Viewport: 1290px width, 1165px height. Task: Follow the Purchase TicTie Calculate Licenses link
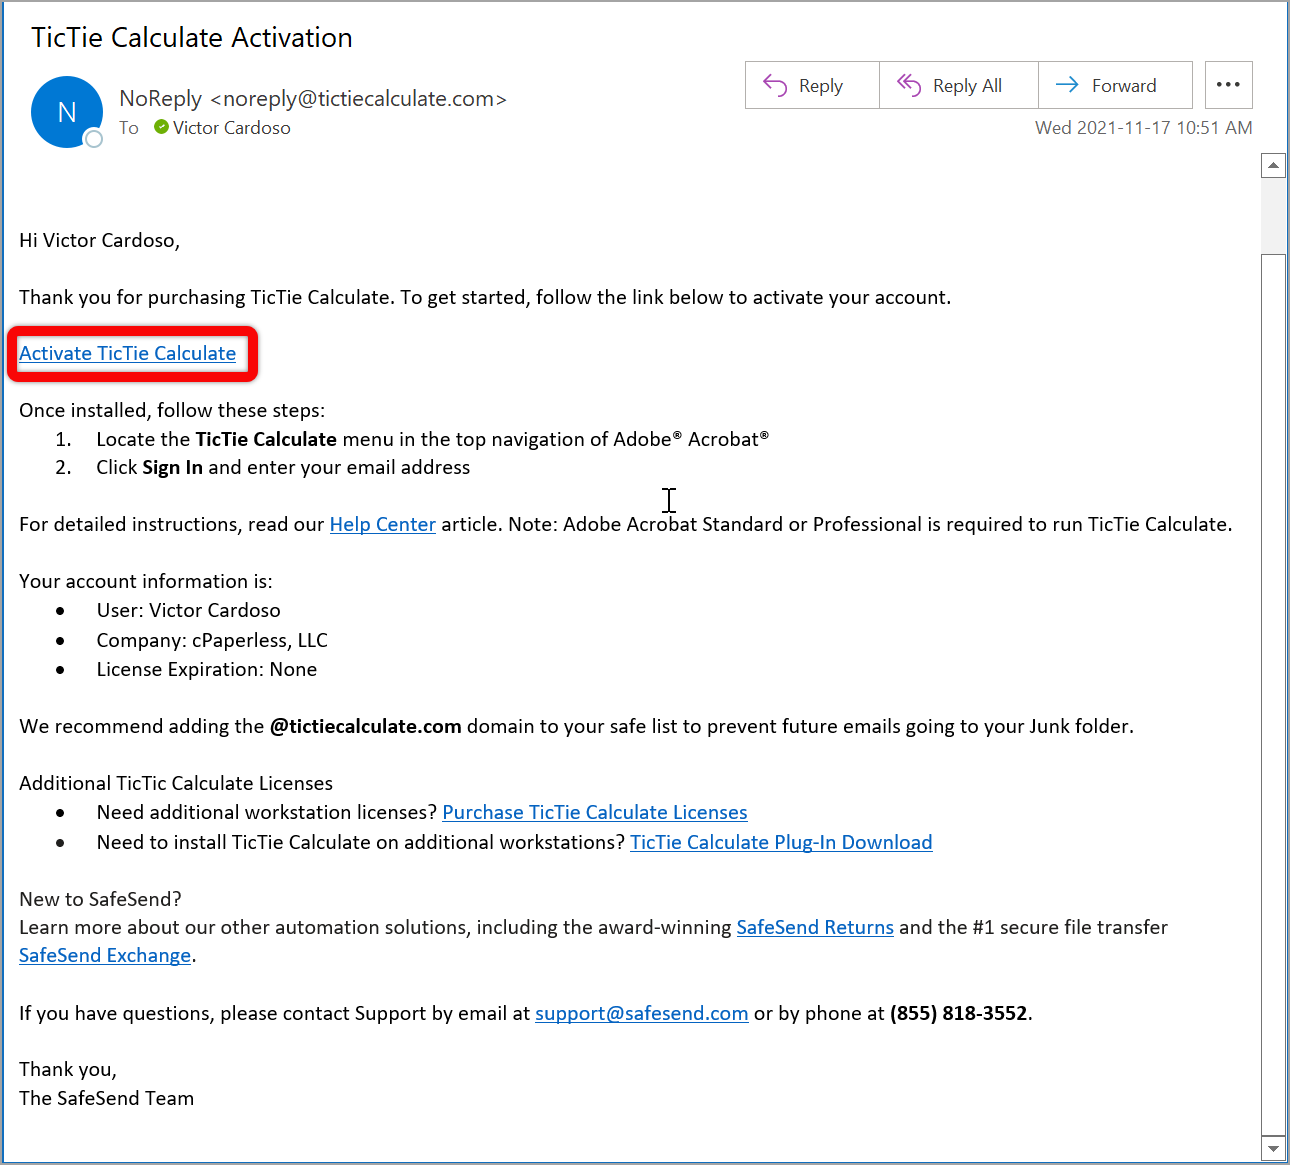(595, 812)
